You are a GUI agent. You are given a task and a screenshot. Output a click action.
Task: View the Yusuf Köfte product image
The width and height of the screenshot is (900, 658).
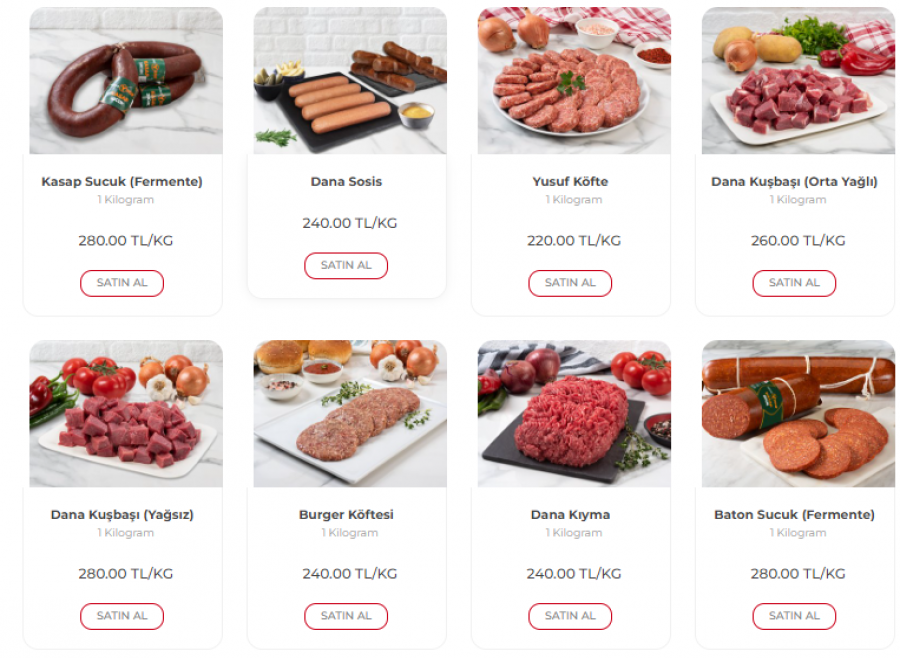574,80
